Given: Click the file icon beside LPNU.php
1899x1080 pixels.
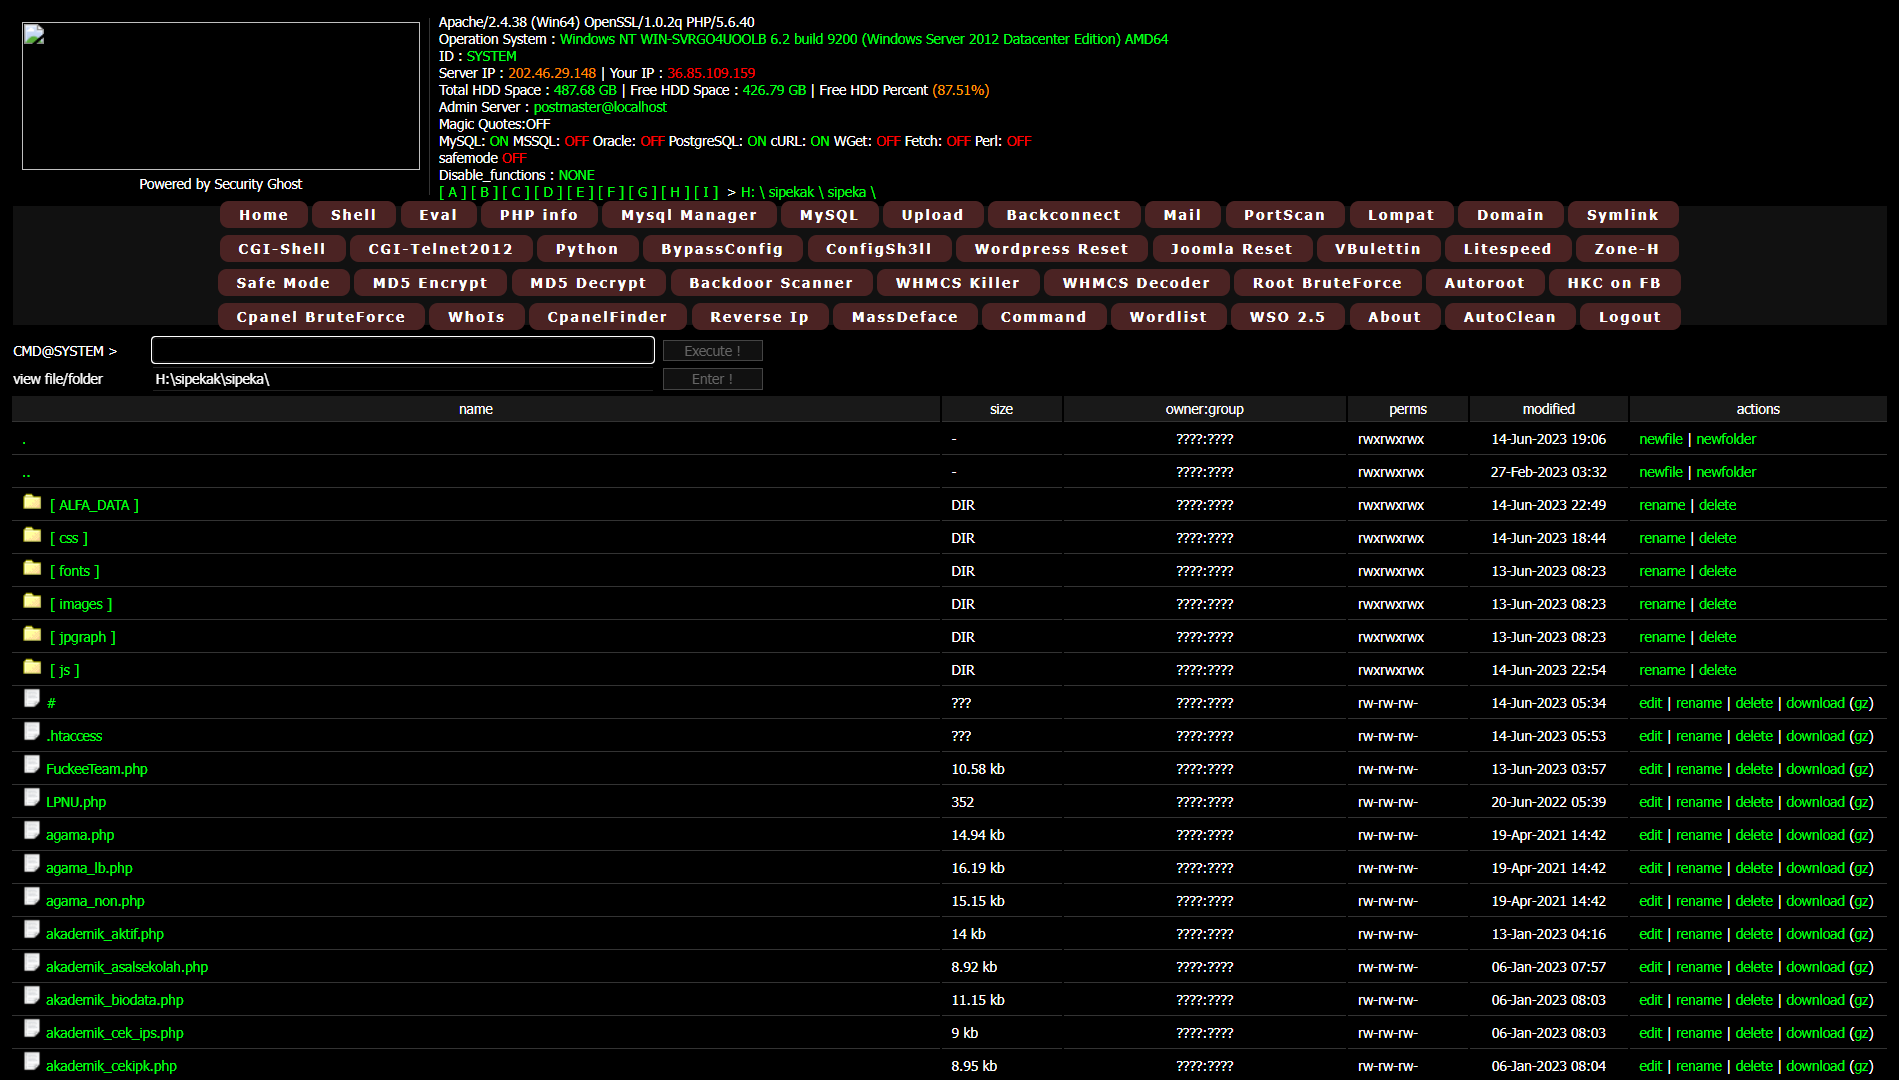Looking at the screenshot, I should pyautogui.click(x=32, y=798).
